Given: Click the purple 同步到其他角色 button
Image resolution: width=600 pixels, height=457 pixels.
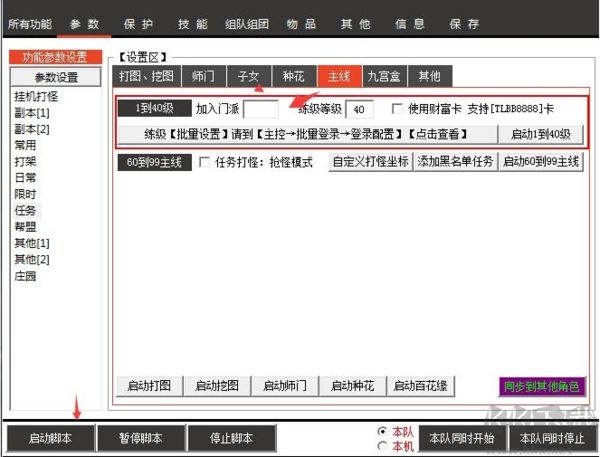Looking at the screenshot, I should point(541,386).
